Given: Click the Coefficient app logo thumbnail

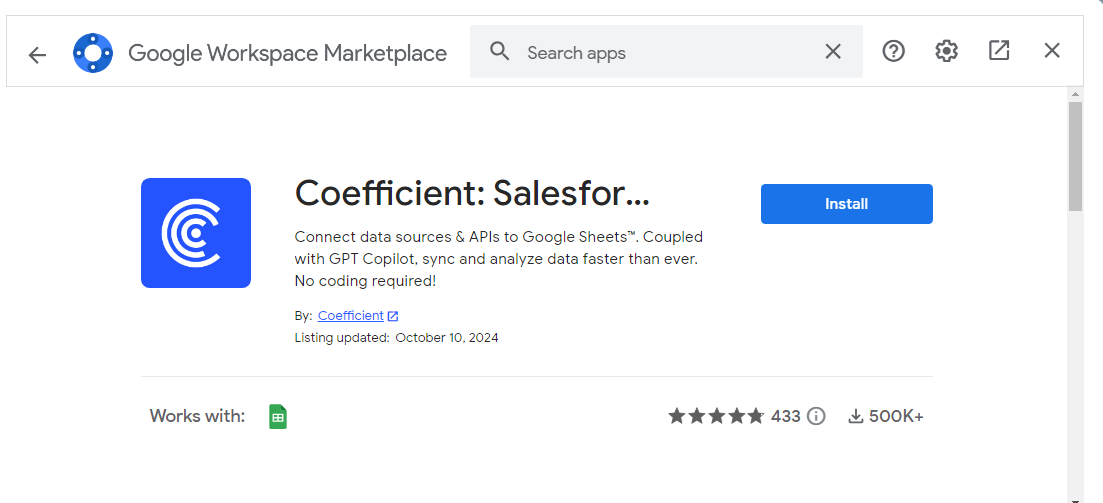Looking at the screenshot, I should [196, 233].
